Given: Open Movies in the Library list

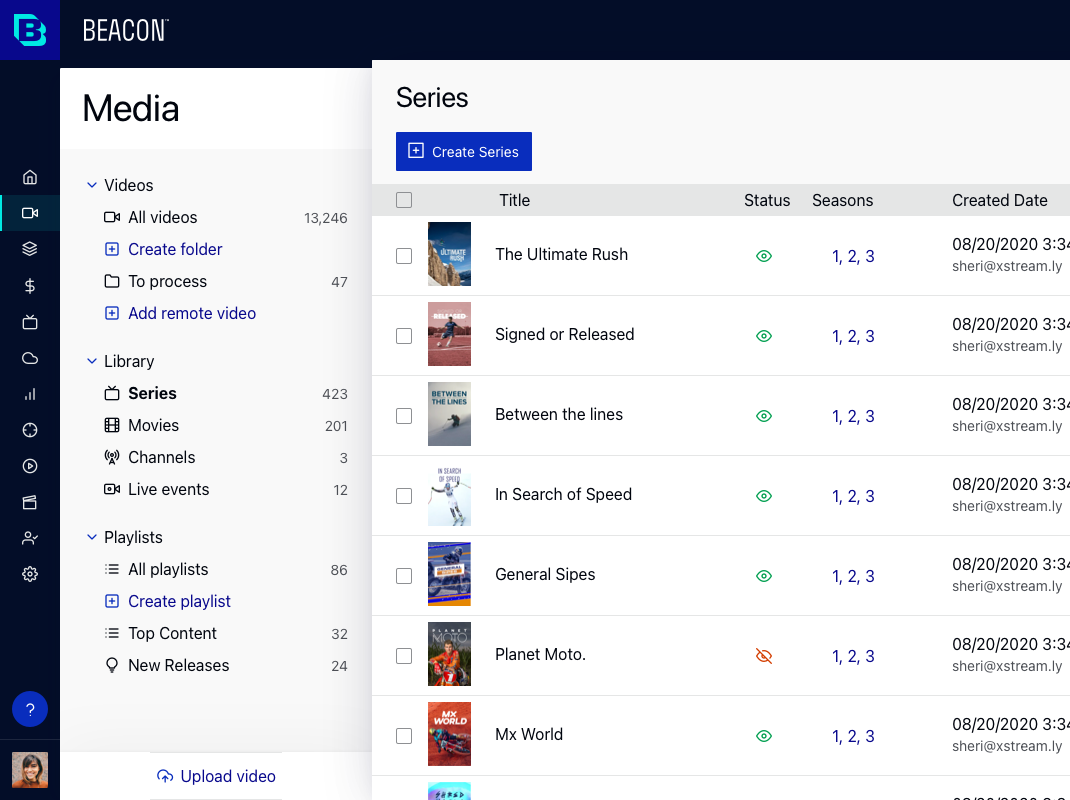Looking at the screenshot, I should pos(153,425).
